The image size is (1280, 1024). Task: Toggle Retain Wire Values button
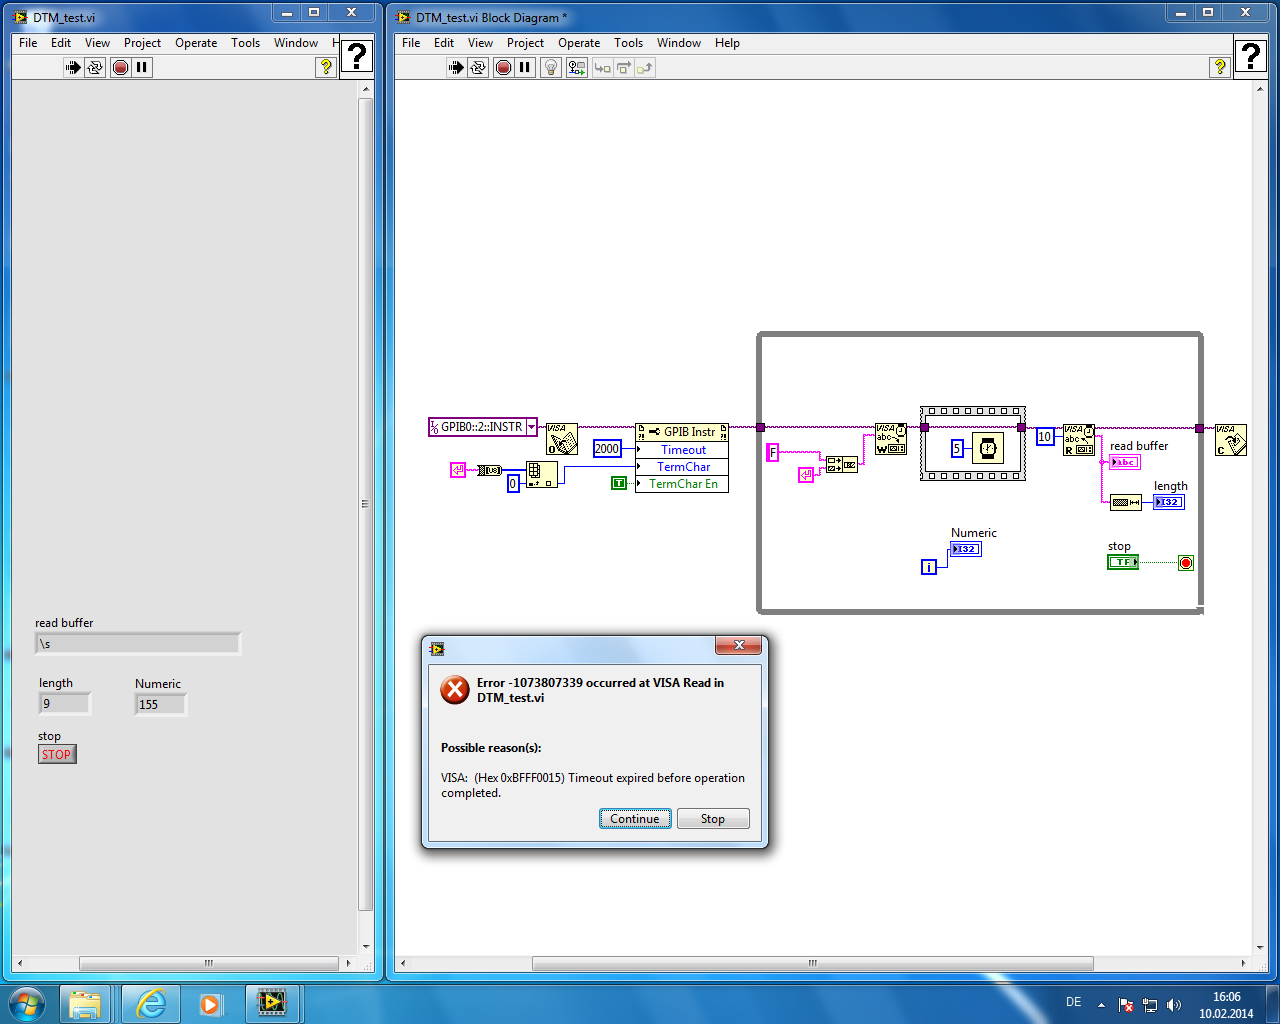[577, 68]
